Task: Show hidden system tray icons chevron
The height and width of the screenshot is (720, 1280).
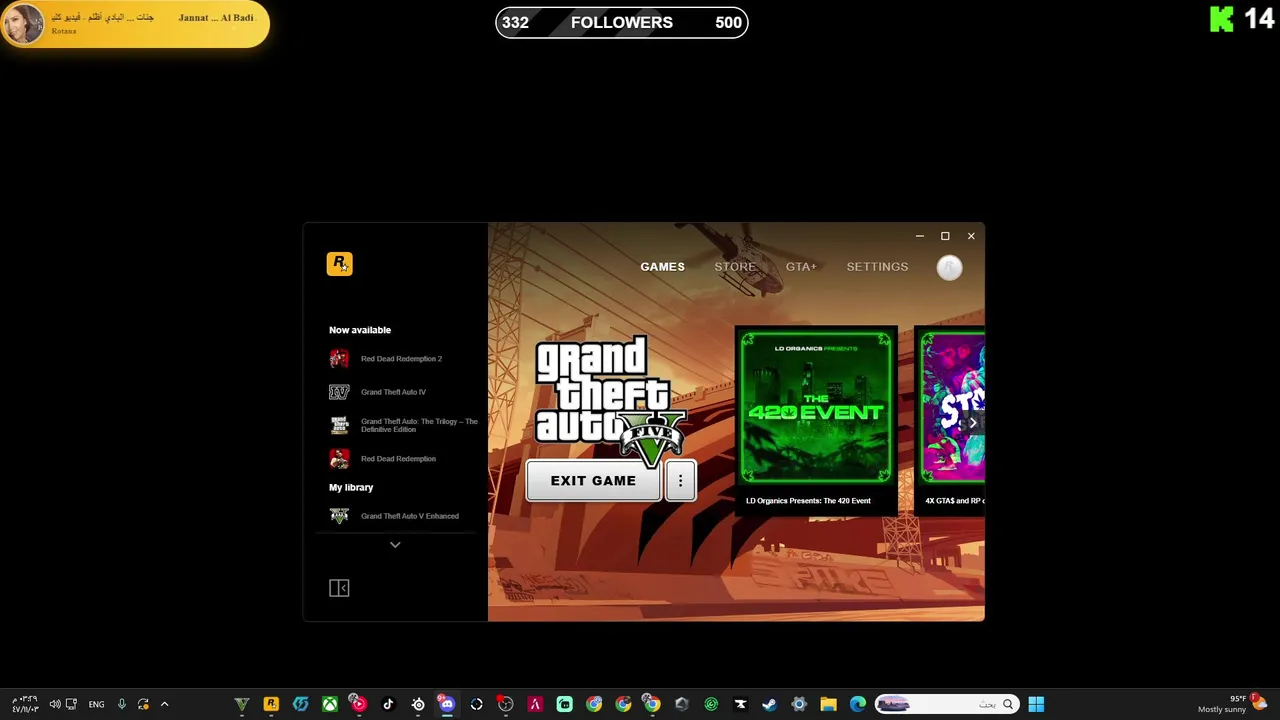Action: (165, 704)
